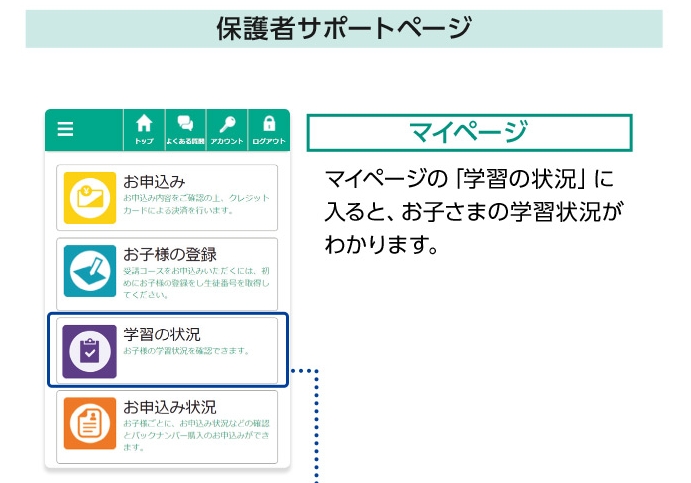691x483 pixels.
Task: Click the student number description under お子様の登録
Action: coord(196,281)
